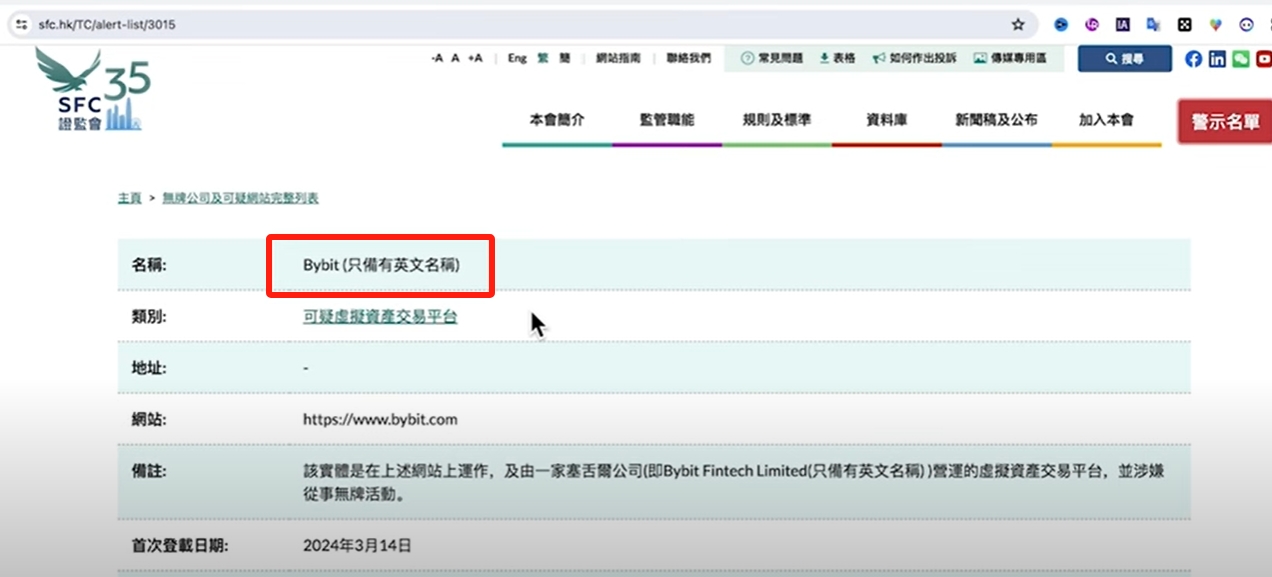Click the 地址 row label
This screenshot has width=1272, height=577.
149,368
